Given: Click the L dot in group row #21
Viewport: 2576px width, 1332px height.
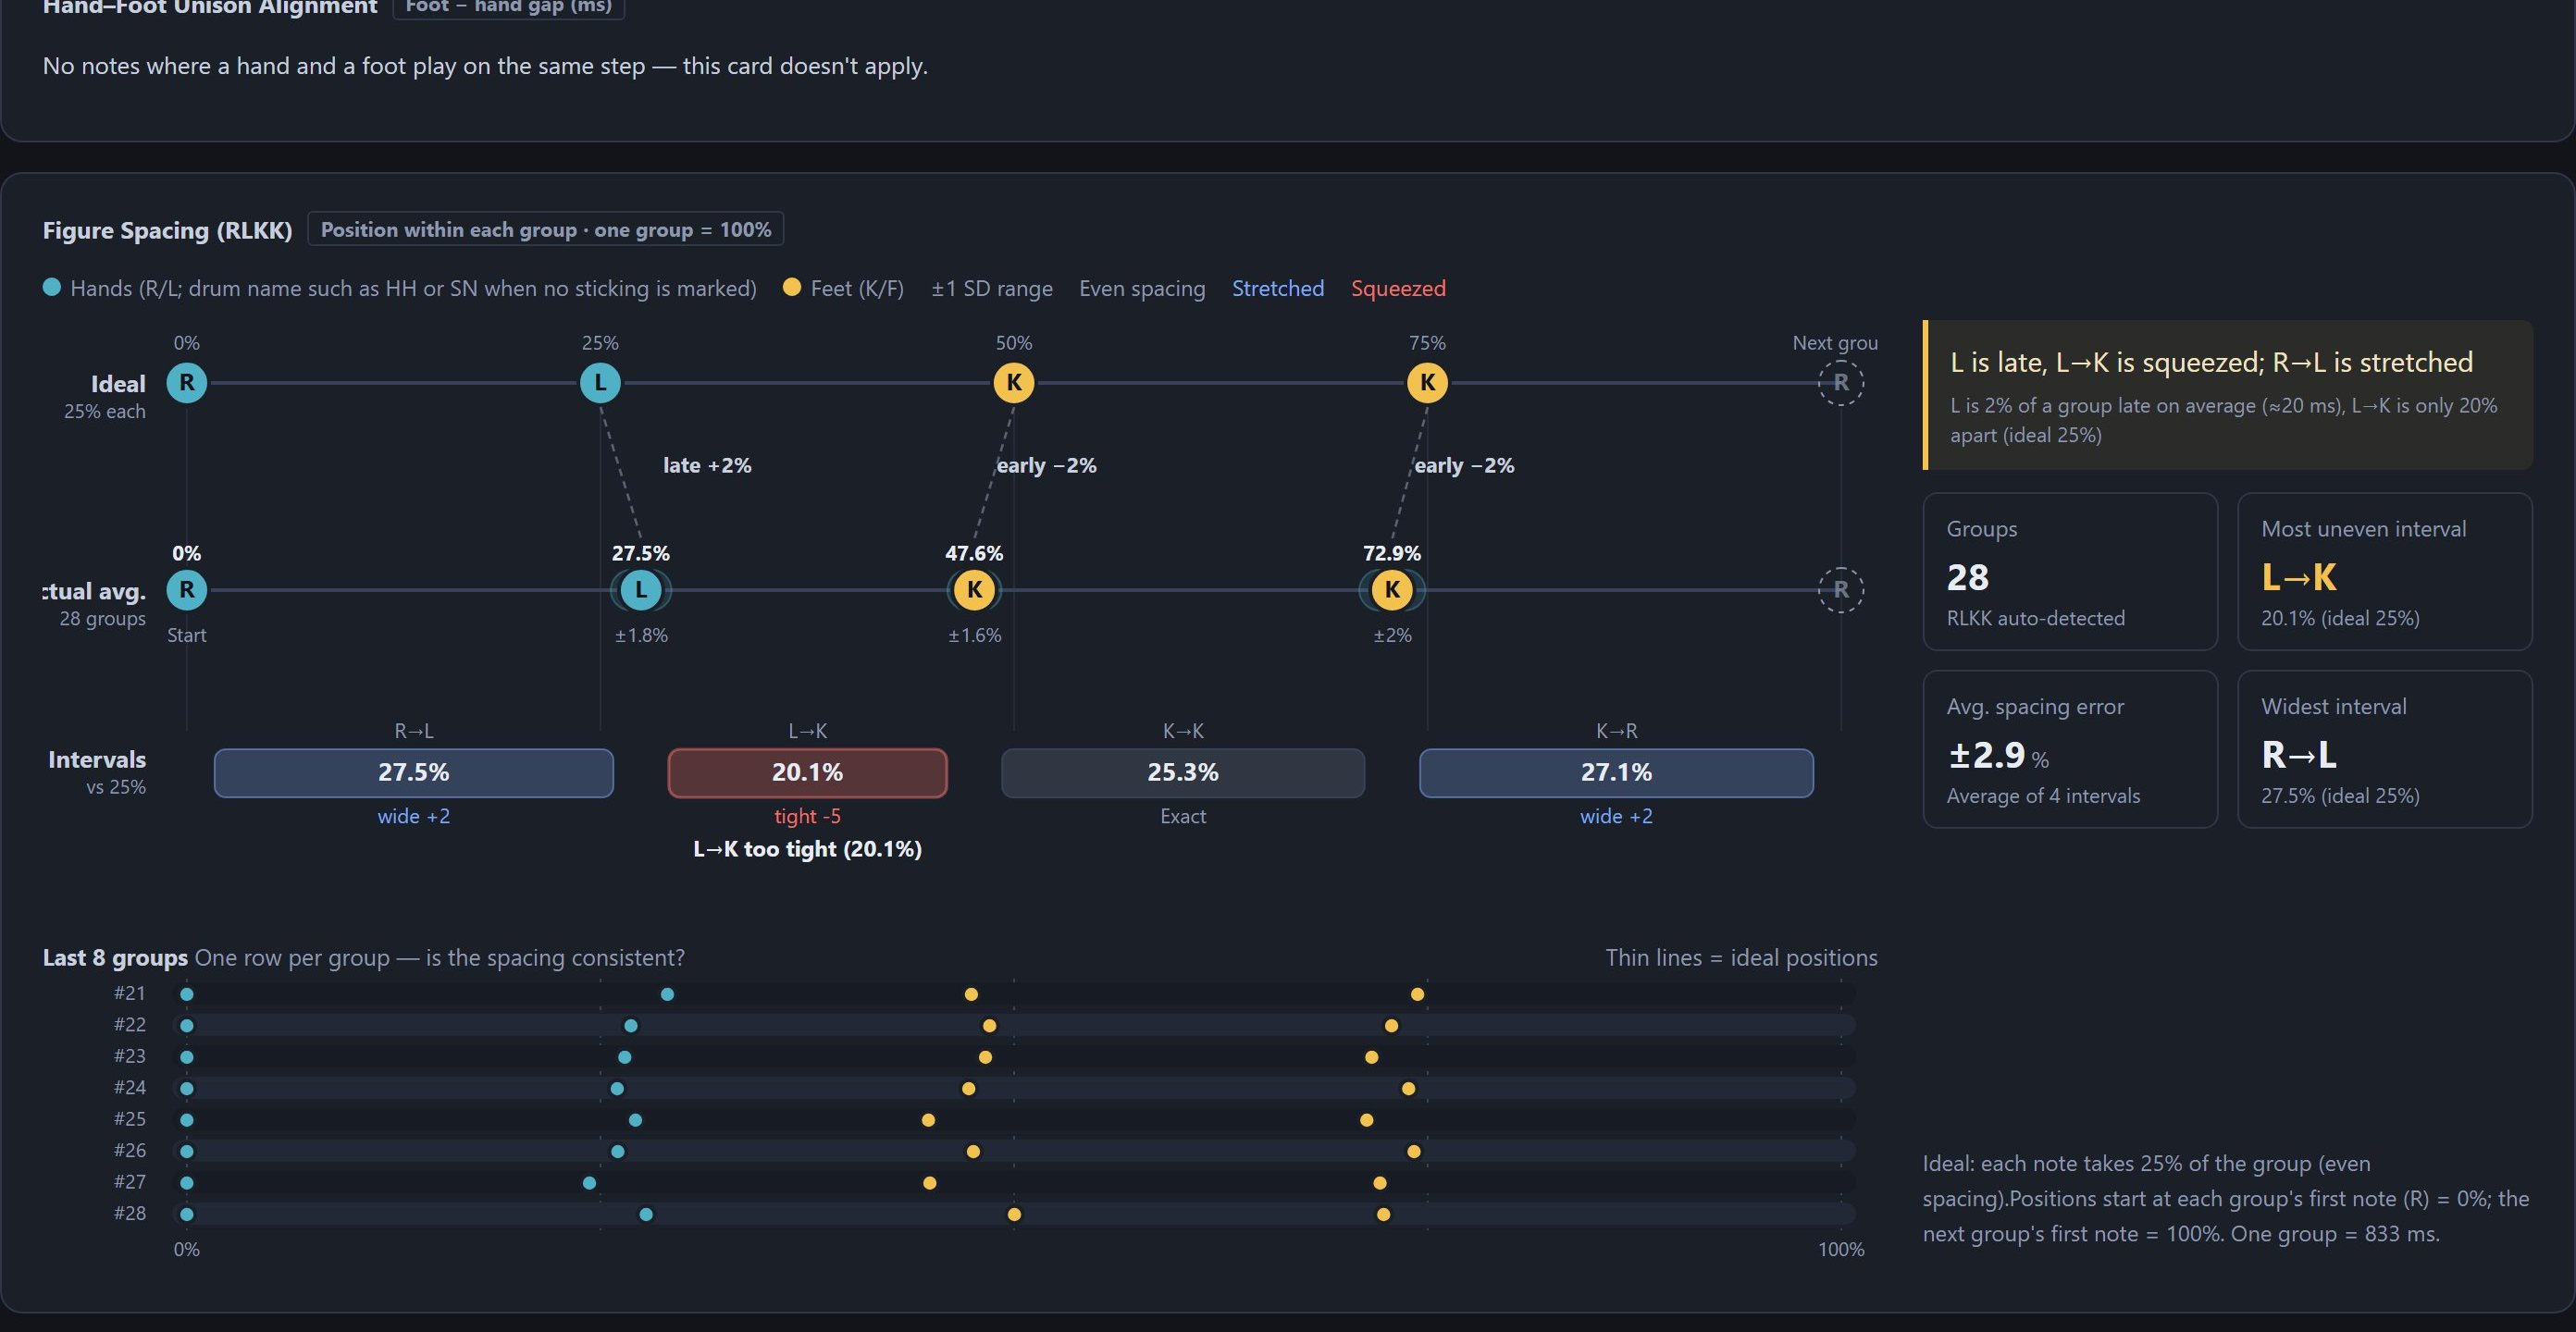Looking at the screenshot, I should coord(667,994).
